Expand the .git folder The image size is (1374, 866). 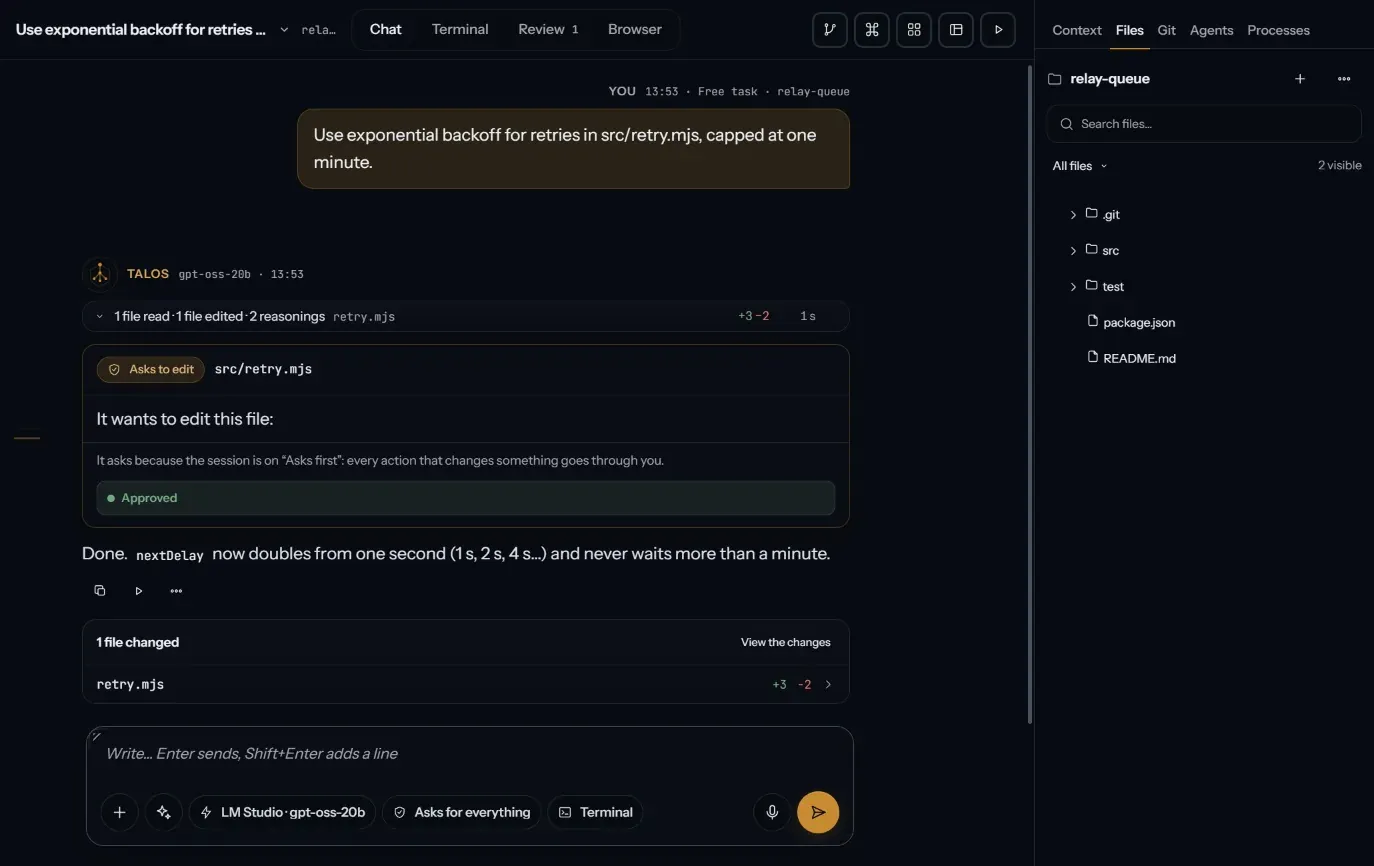(x=1073, y=215)
